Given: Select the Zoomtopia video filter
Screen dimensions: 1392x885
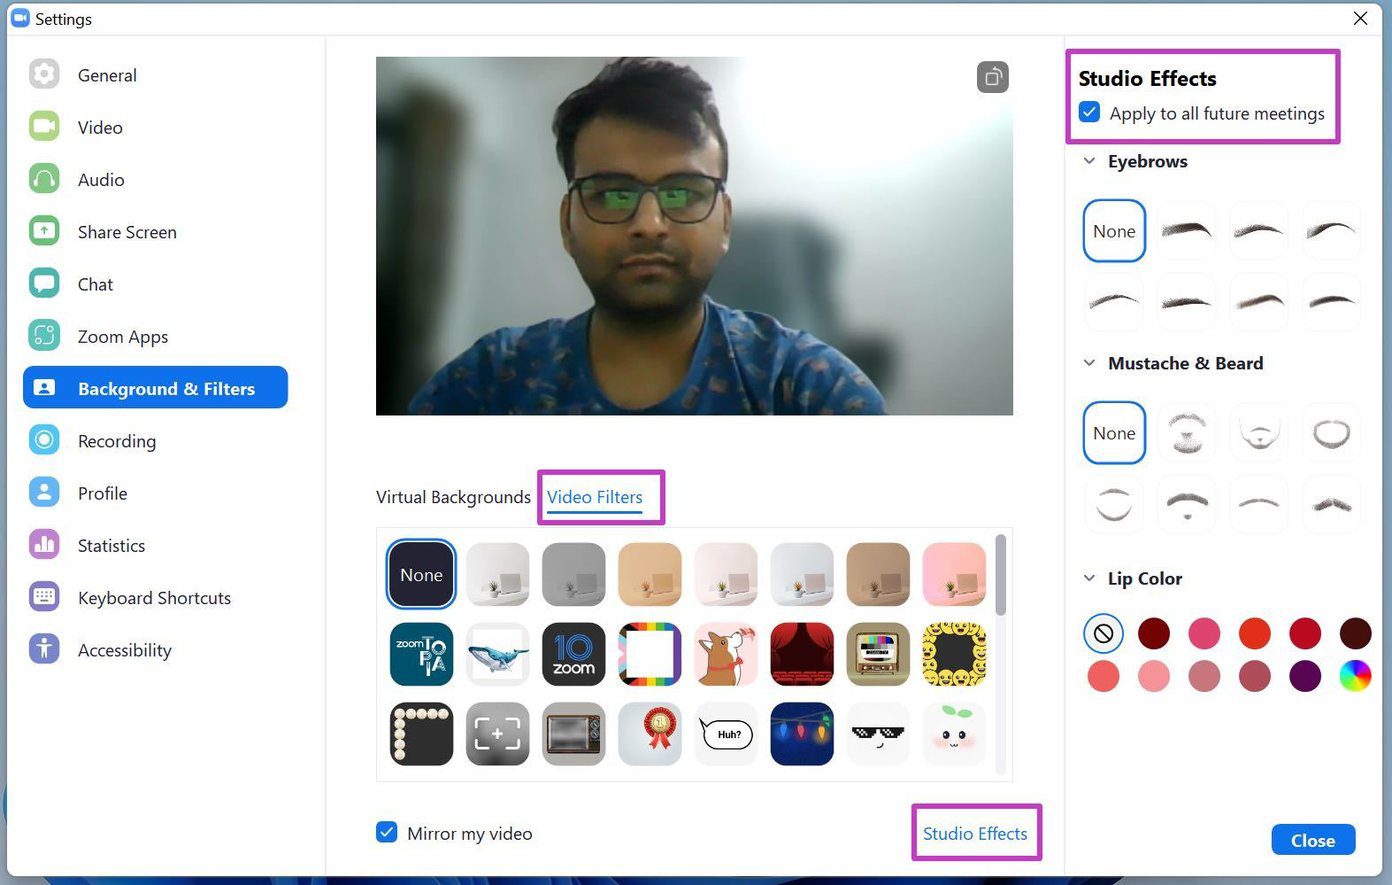Looking at the screenshot, I should [421, 654].
